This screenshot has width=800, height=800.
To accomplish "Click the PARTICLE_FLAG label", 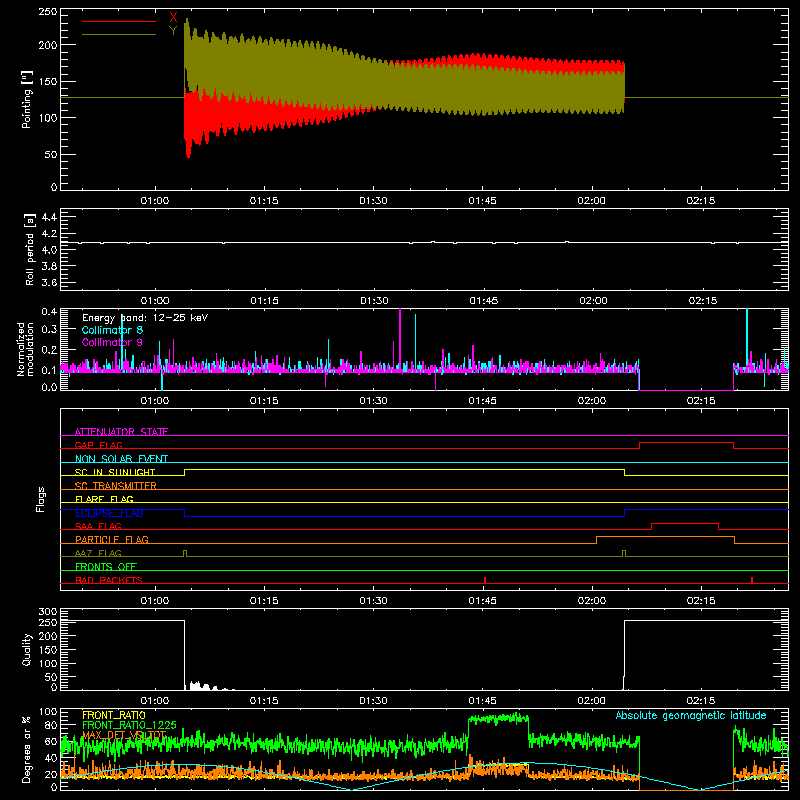I will (x=112, y=539).
